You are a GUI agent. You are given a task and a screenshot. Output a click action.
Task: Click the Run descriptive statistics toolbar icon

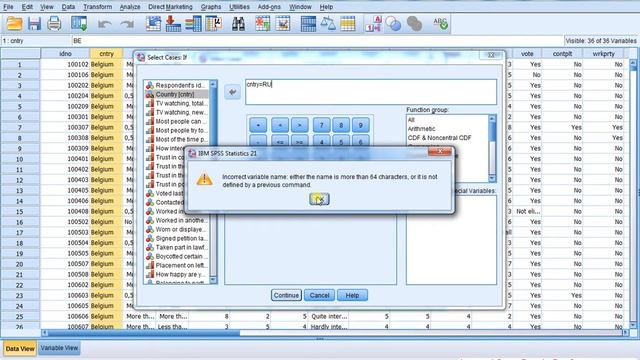click(x=213, y=24)
